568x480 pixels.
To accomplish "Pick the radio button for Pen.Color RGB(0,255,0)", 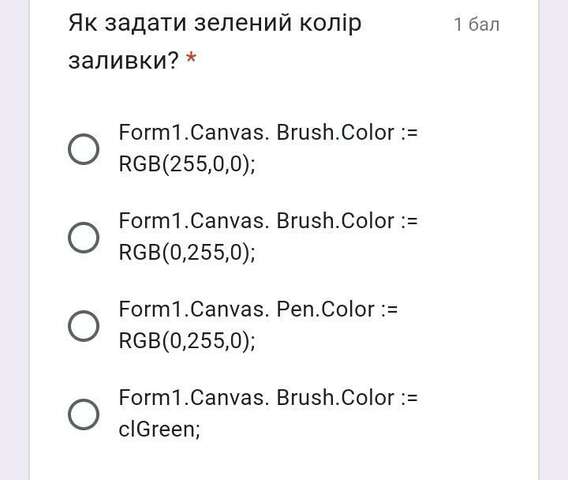I will click(x=84, y=326).
